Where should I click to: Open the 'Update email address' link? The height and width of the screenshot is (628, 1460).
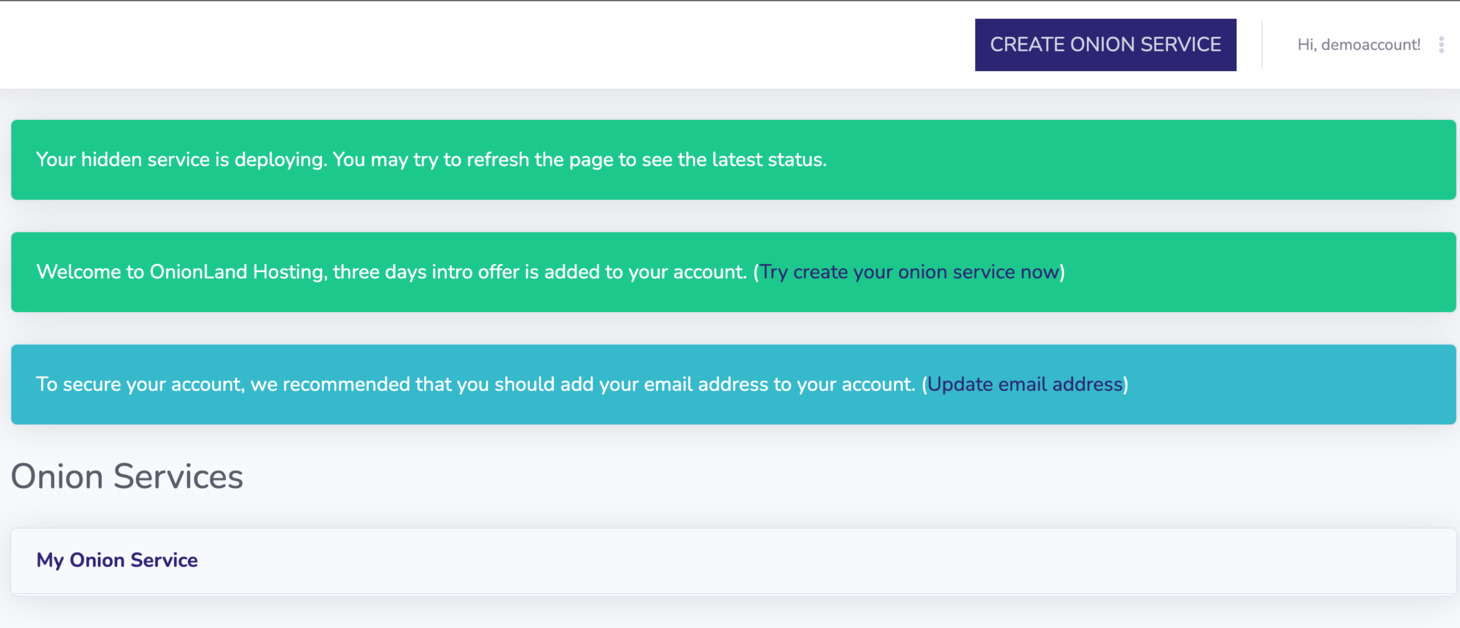(1025, 384)
